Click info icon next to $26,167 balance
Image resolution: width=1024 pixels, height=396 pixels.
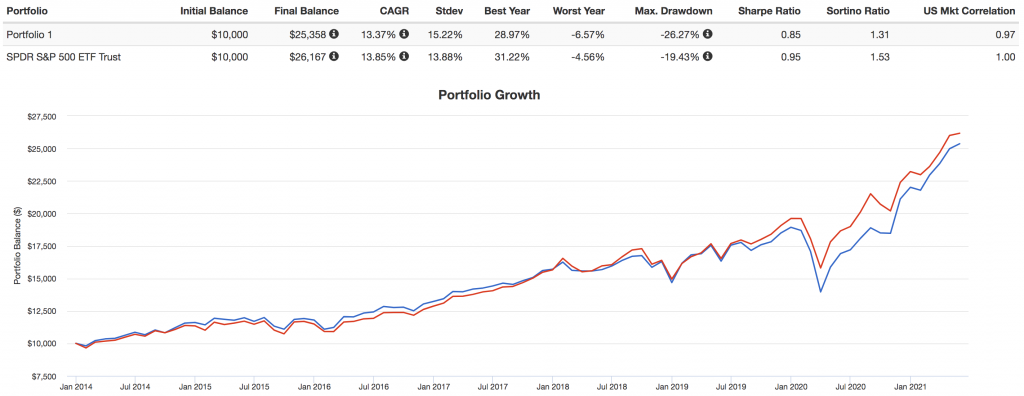tap(334, 56)
